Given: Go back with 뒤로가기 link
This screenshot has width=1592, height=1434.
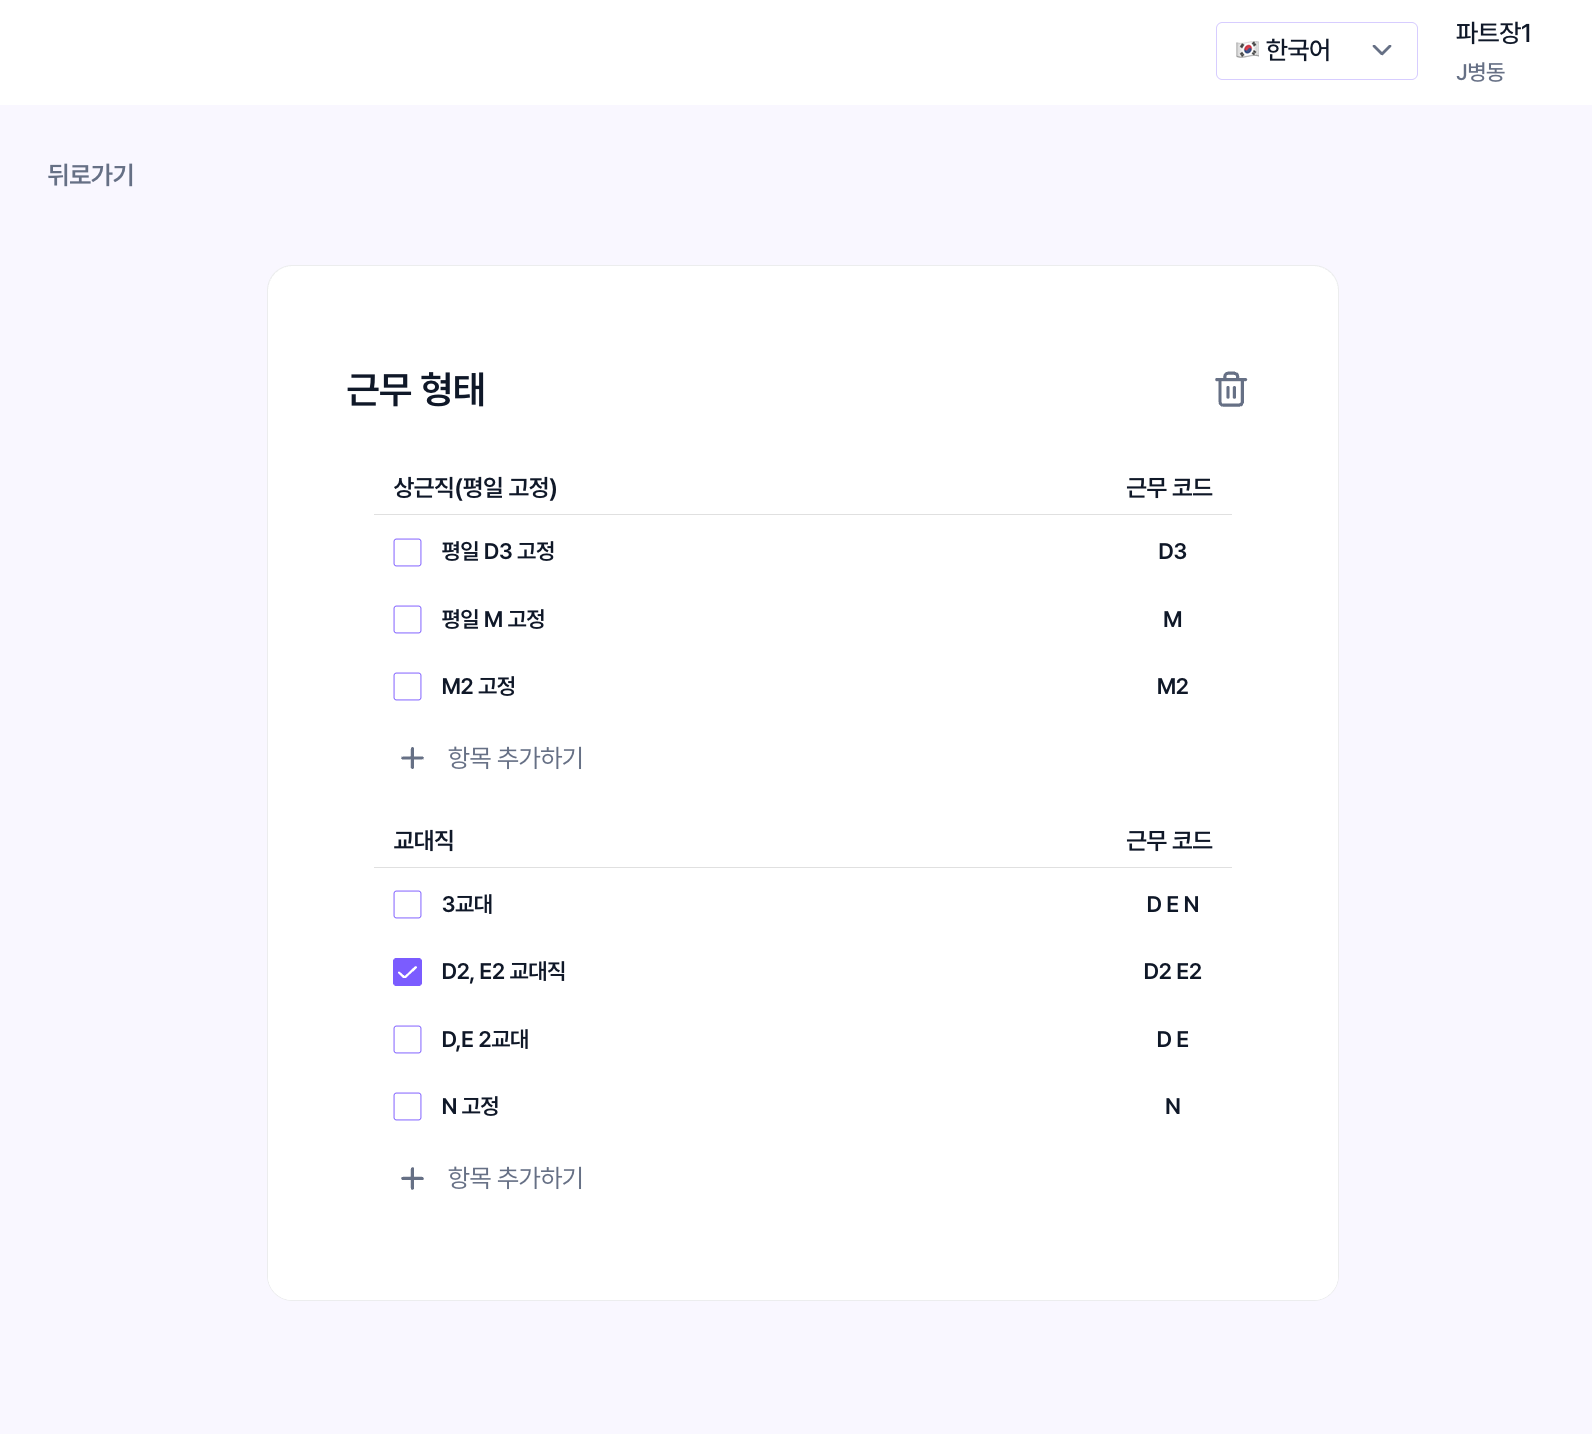Looking at the screenshot, I should click(x=91, y=175).
